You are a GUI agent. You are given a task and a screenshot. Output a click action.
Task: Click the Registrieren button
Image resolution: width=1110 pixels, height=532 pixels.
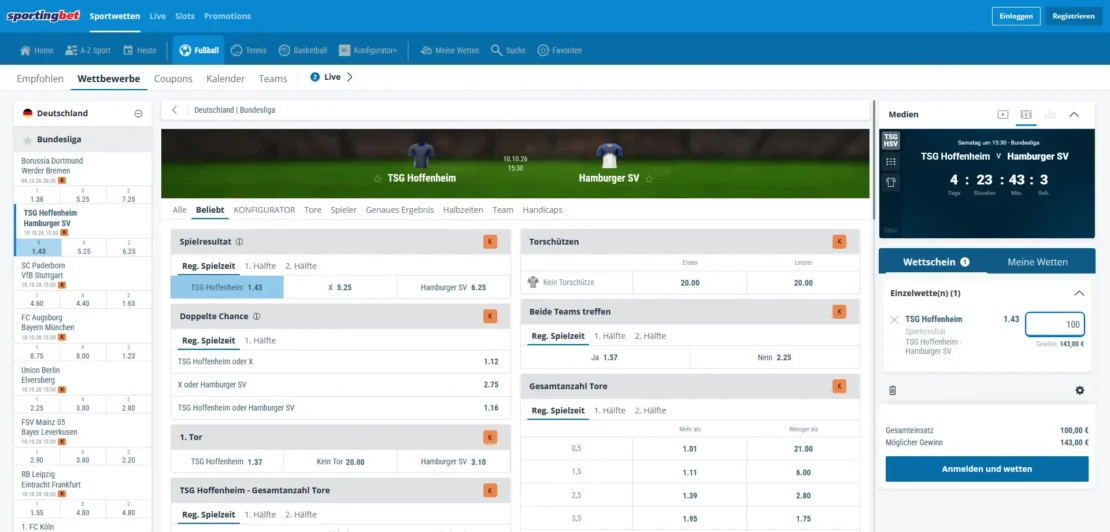(x=1074, y=16)
